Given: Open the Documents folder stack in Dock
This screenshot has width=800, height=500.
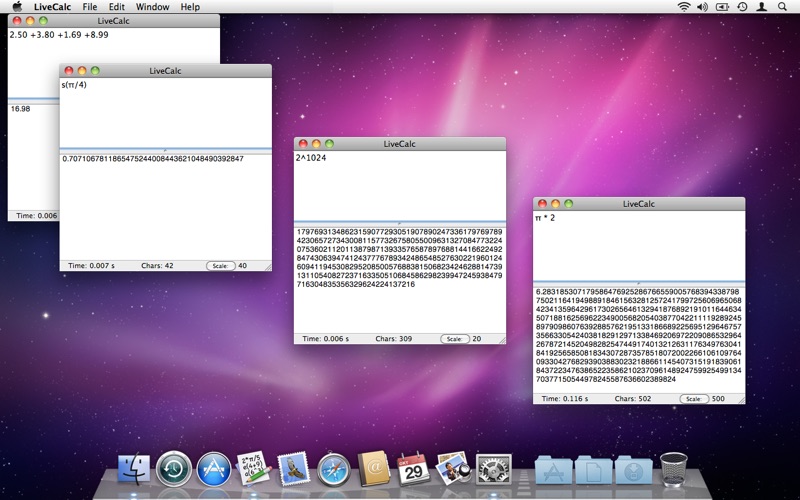Looking at the screenshot, I should tap(593, 470).
